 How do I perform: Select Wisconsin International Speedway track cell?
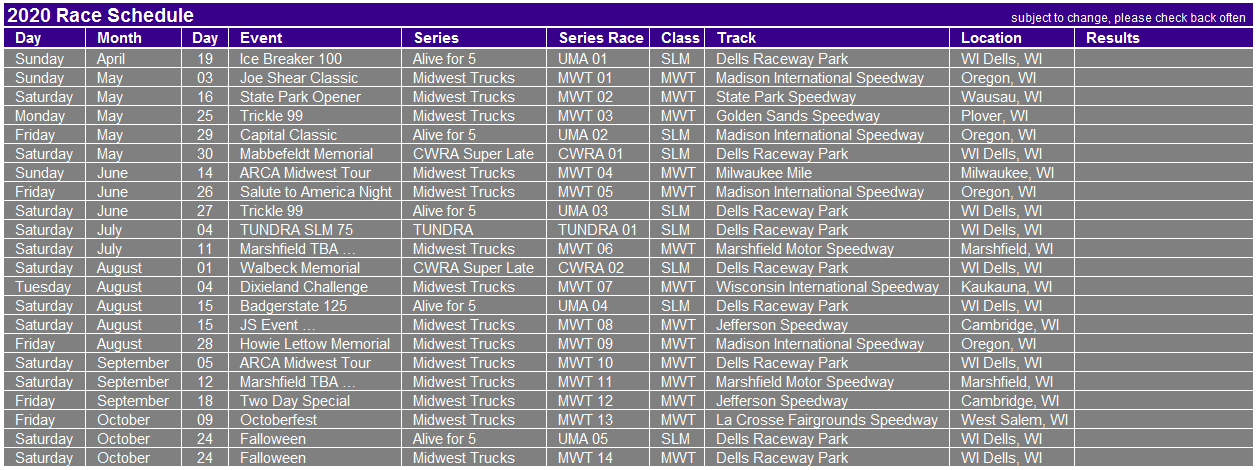pyautogui.click(x=828, y=287)
